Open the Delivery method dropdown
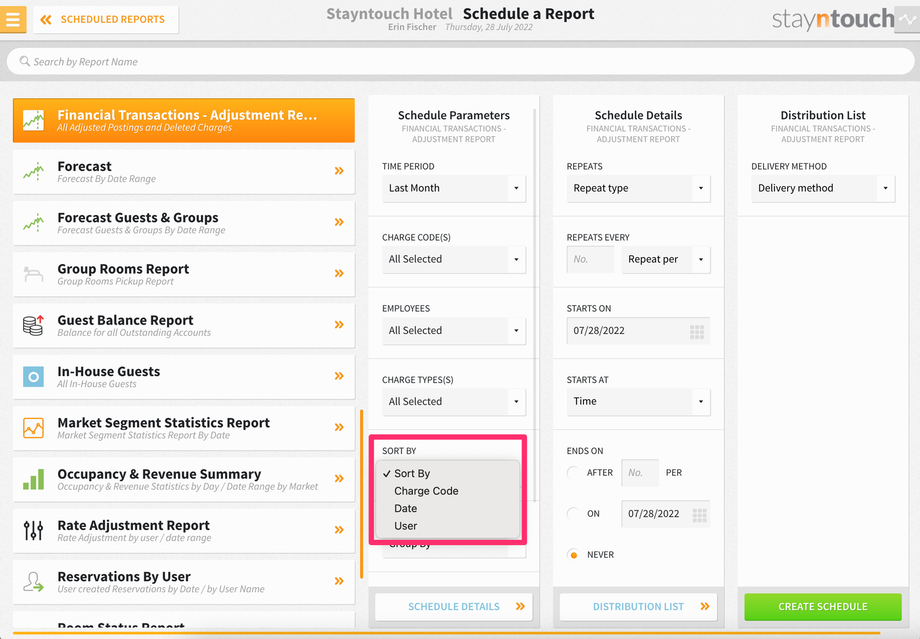The width and height of the screenshot is (920, 639). [823, 188]
